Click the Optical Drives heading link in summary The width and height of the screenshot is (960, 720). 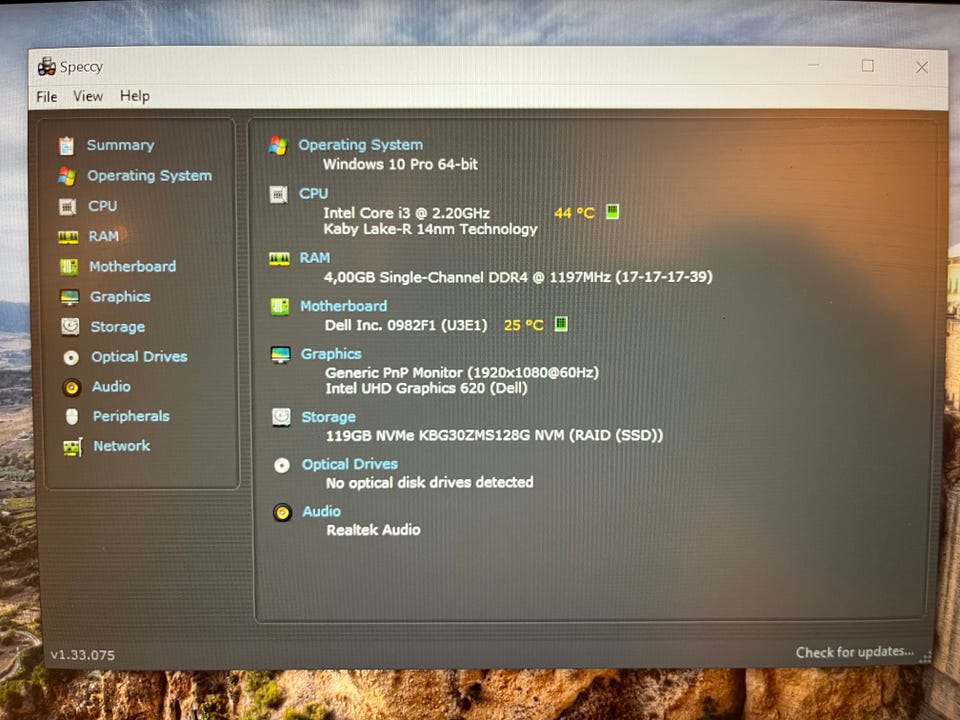[x=350, y=464]
